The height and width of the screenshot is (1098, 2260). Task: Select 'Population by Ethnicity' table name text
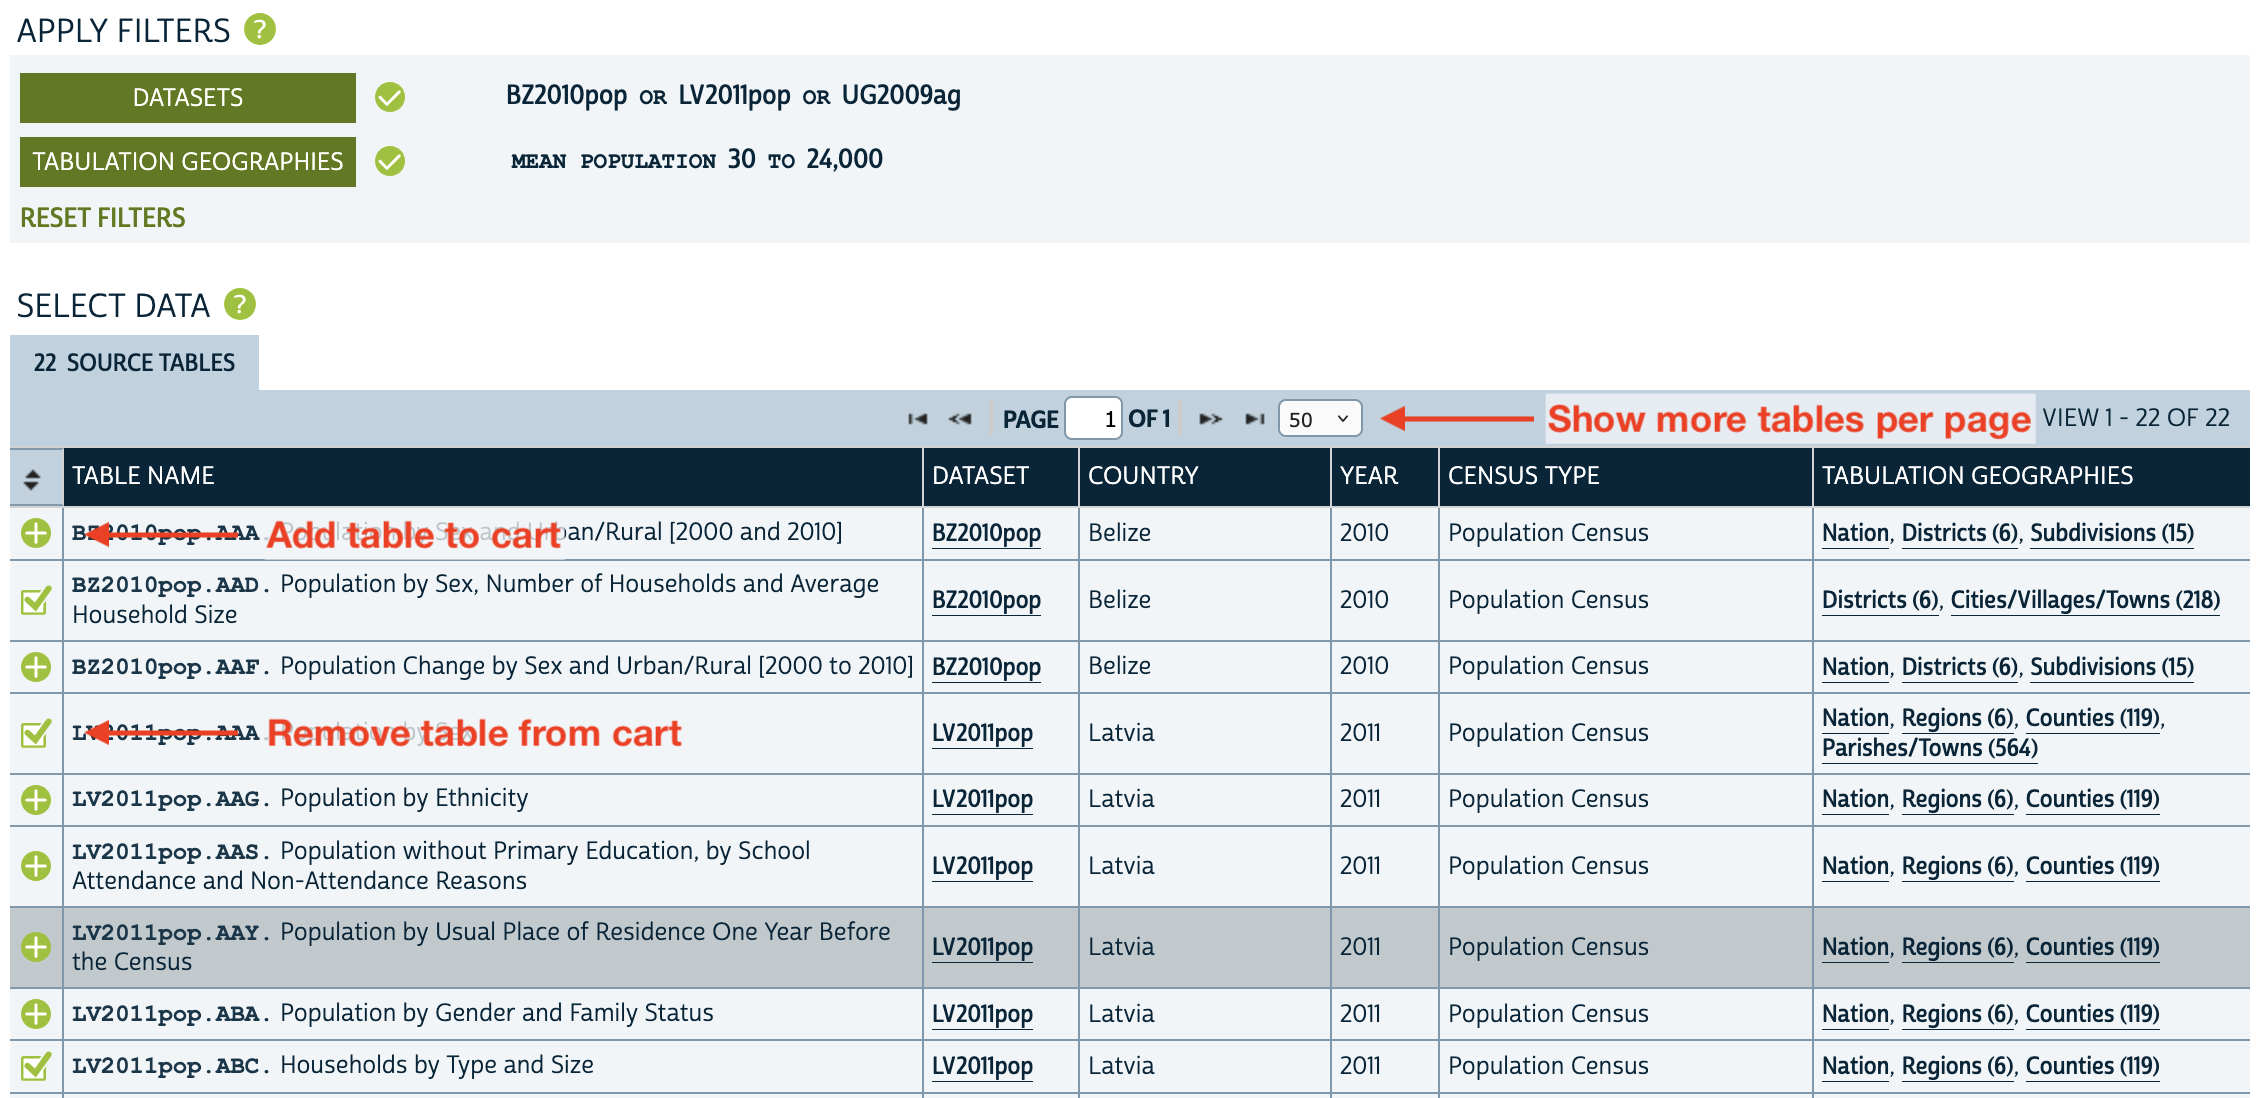coord(404,798)
